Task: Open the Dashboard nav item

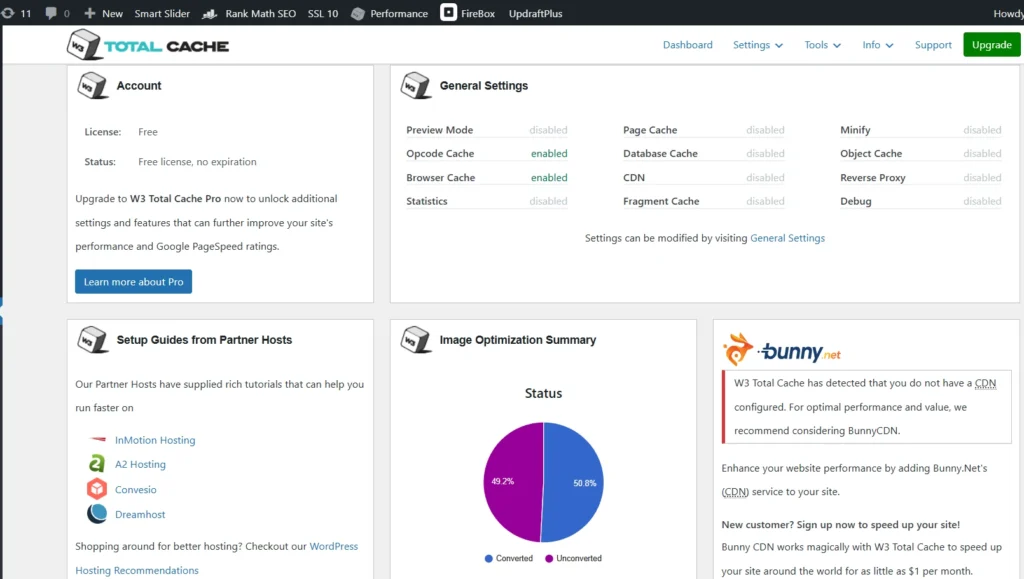Action: [x=688, y=45]
